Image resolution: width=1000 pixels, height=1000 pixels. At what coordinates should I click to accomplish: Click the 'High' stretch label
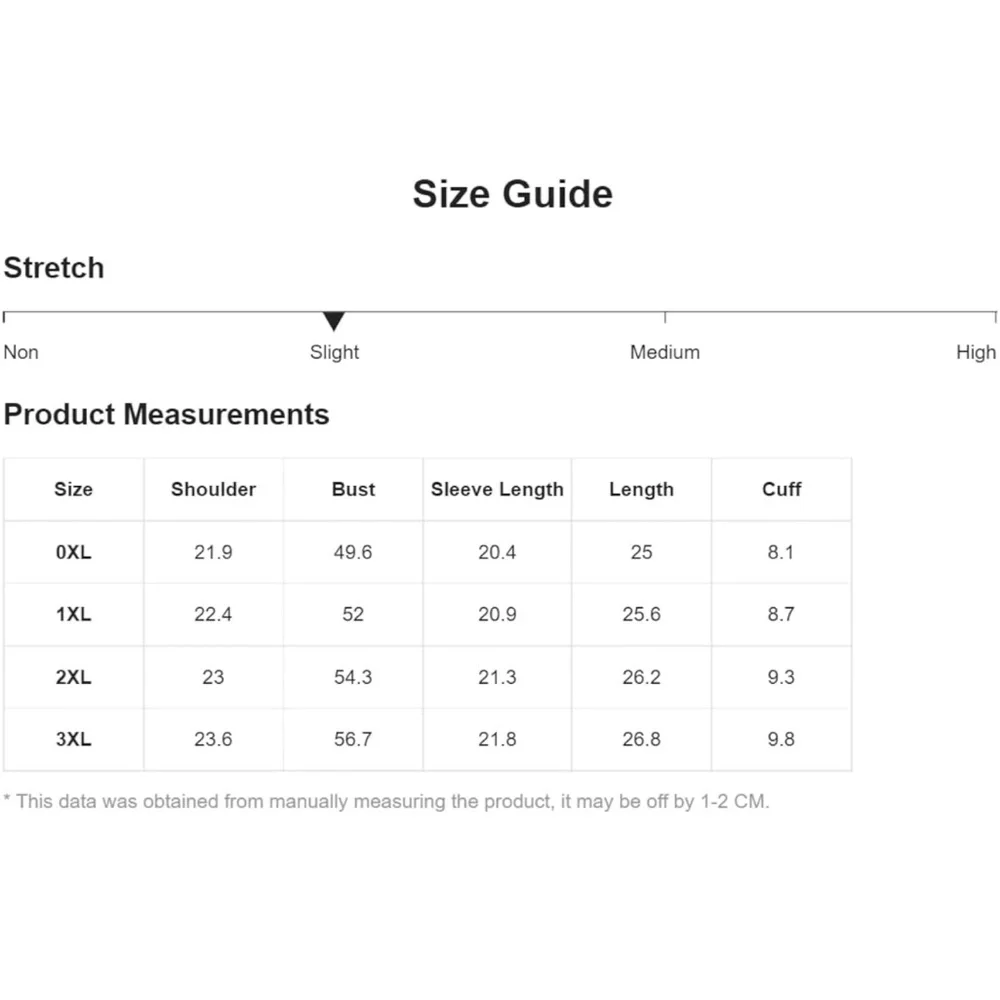(x=976, y=352)
